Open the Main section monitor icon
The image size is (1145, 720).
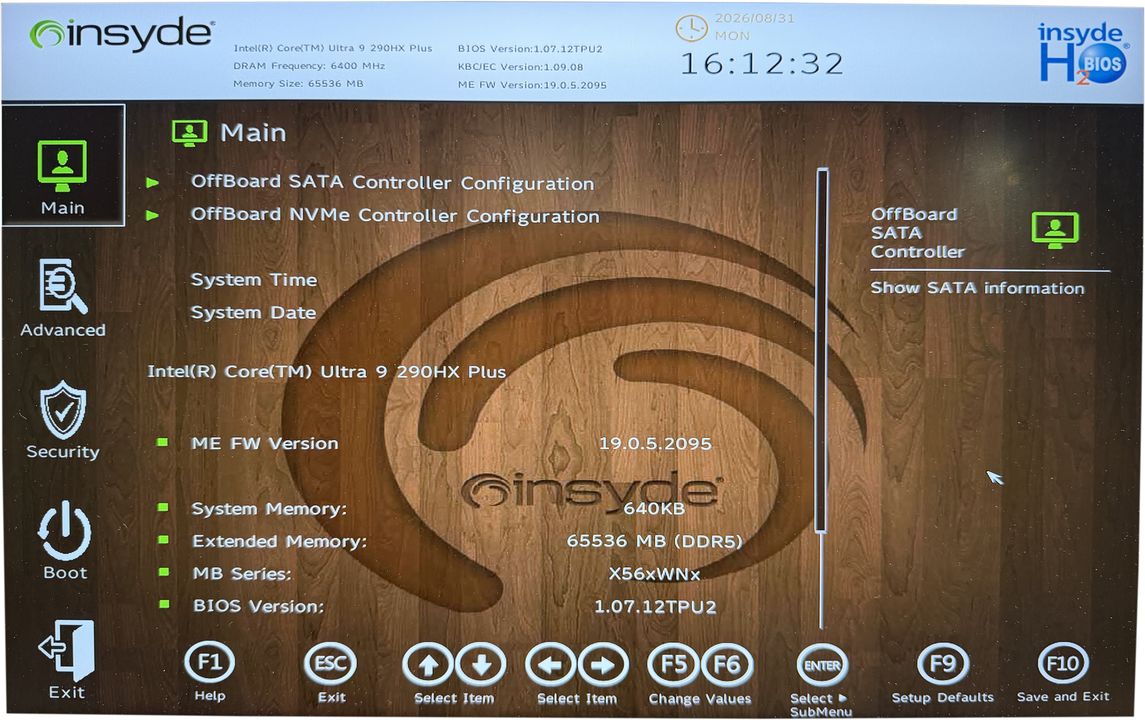click(x=62, y=165)
